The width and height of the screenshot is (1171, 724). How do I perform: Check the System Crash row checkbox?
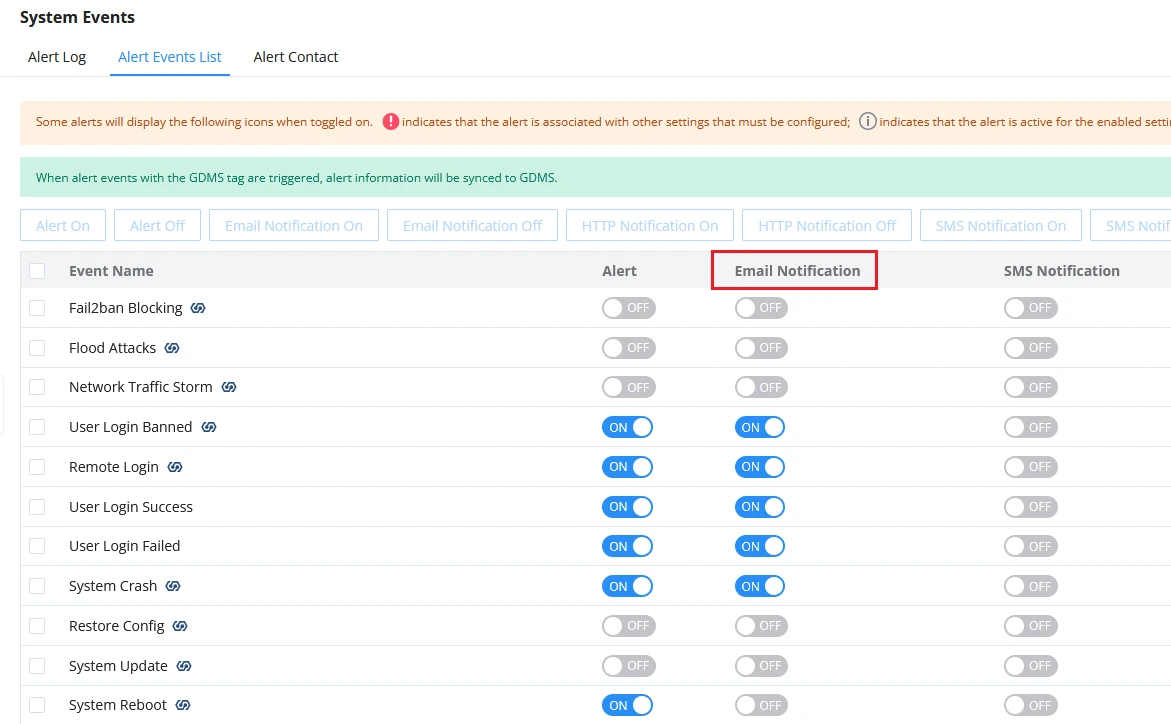[37, 586]
